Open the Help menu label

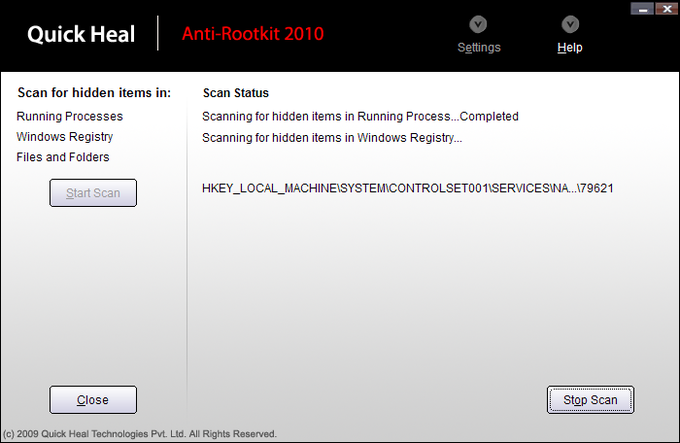click(570, 47)
